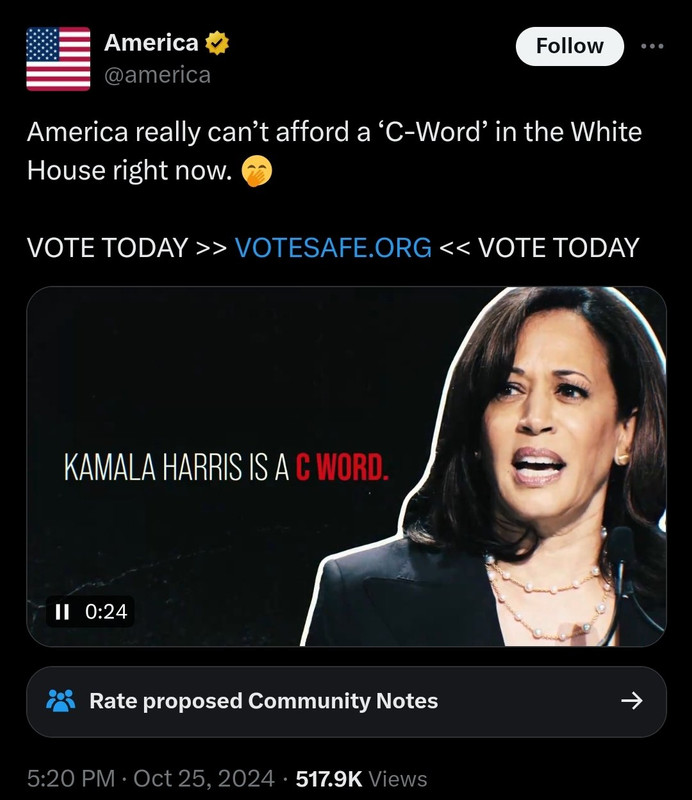Screen dimensions: 692x800
Task: Pause the playing video
Action: pyautogui.click(x=62, y=611)
